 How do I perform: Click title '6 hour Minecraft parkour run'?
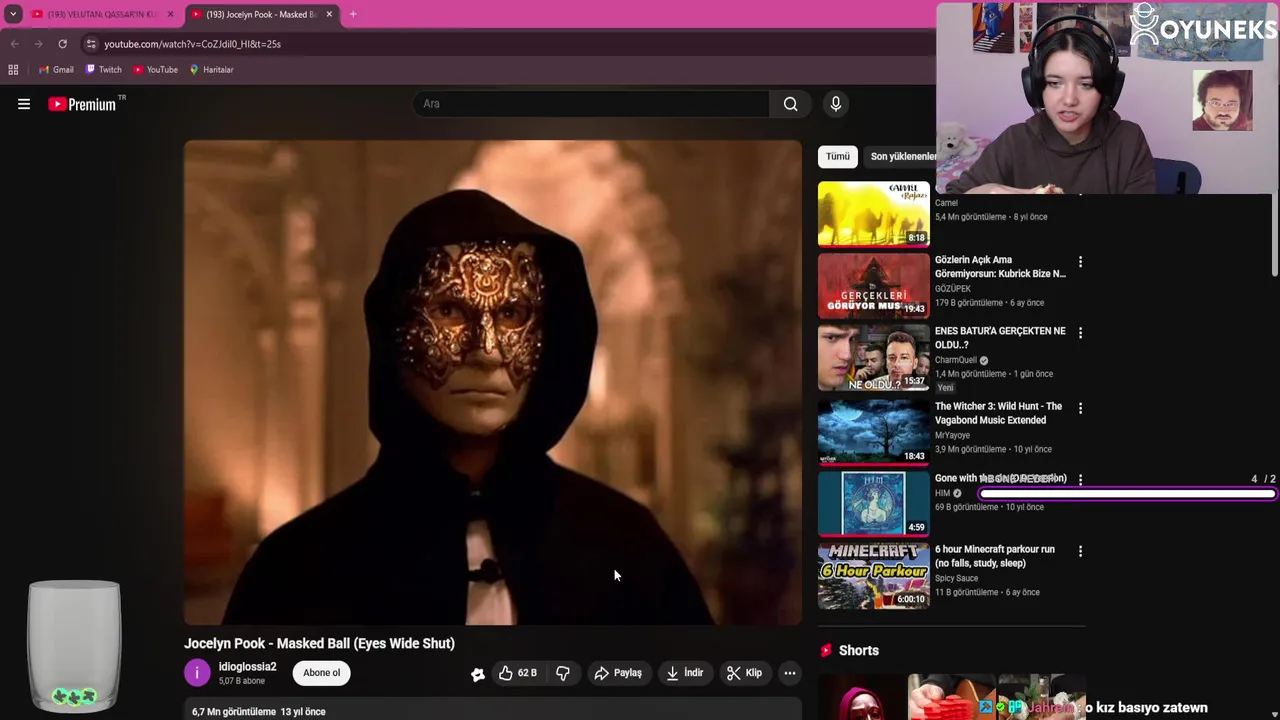click(x=995, y=556)
